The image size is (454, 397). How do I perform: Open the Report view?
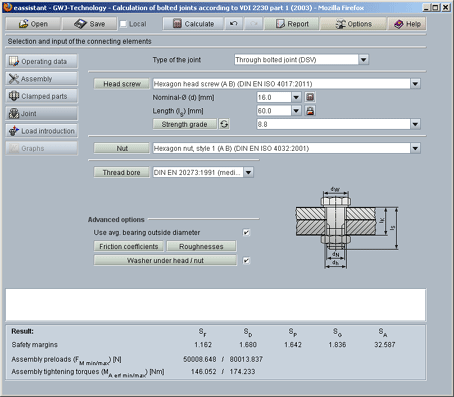292,24
